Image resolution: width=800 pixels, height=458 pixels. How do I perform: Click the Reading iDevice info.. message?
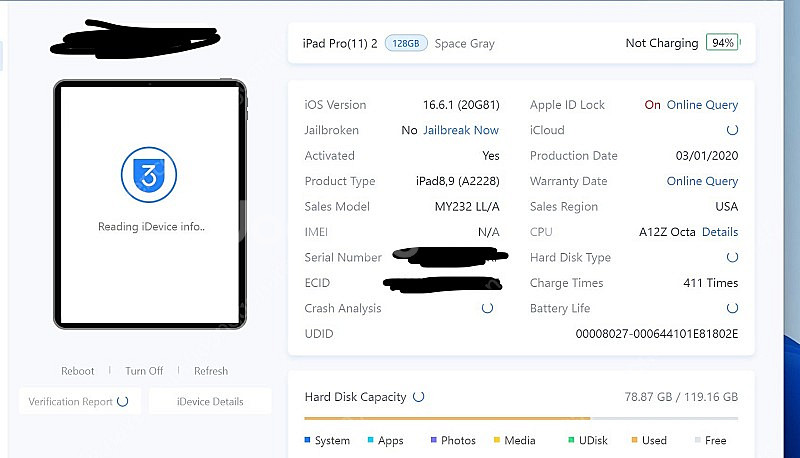click(152, 226)
